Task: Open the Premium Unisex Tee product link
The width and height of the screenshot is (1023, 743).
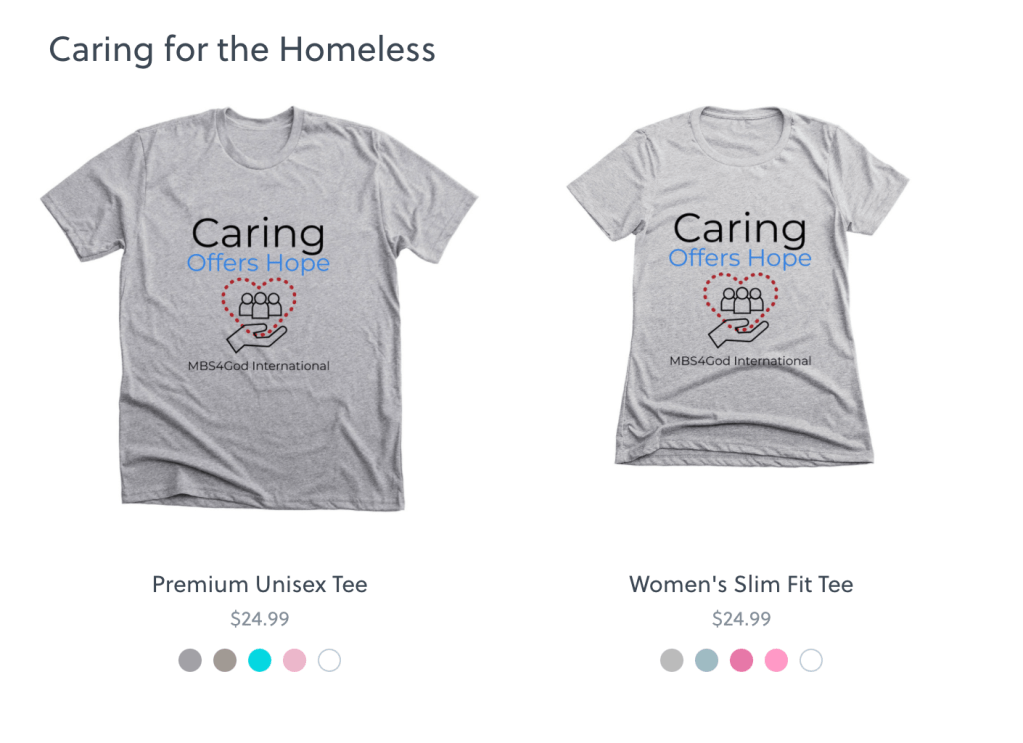Action: (x=260, y=584)
